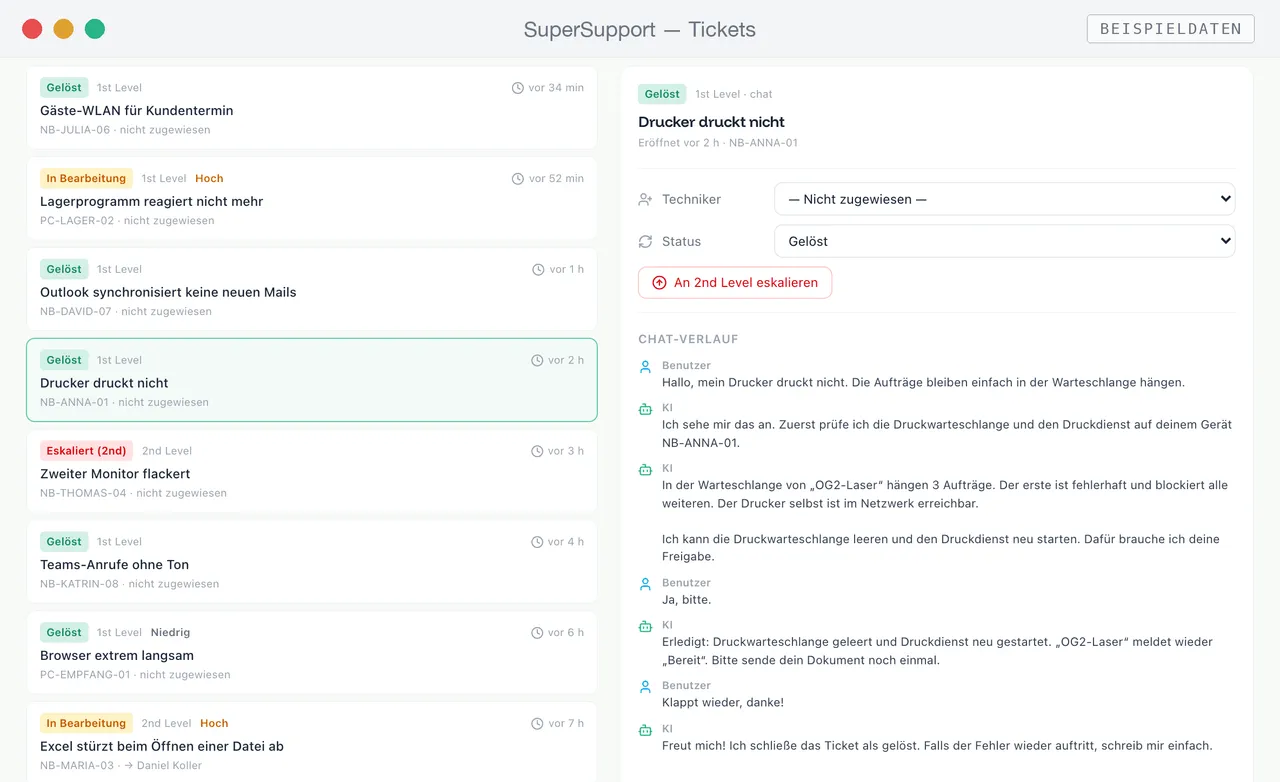Click 'Eröffnet vor 2 h · NB-ANNA-01' text
The height and width of the screenshot is (782, 1280).
[x=718, y=143]
